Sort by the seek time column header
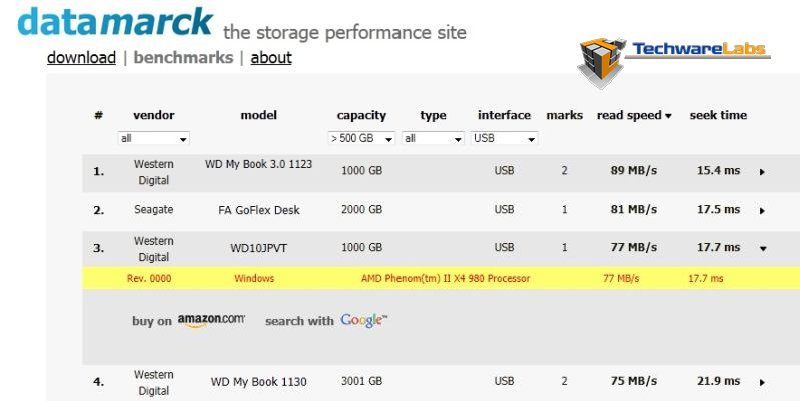Viewport: 800px width, 401px height. tap(718, 115)
